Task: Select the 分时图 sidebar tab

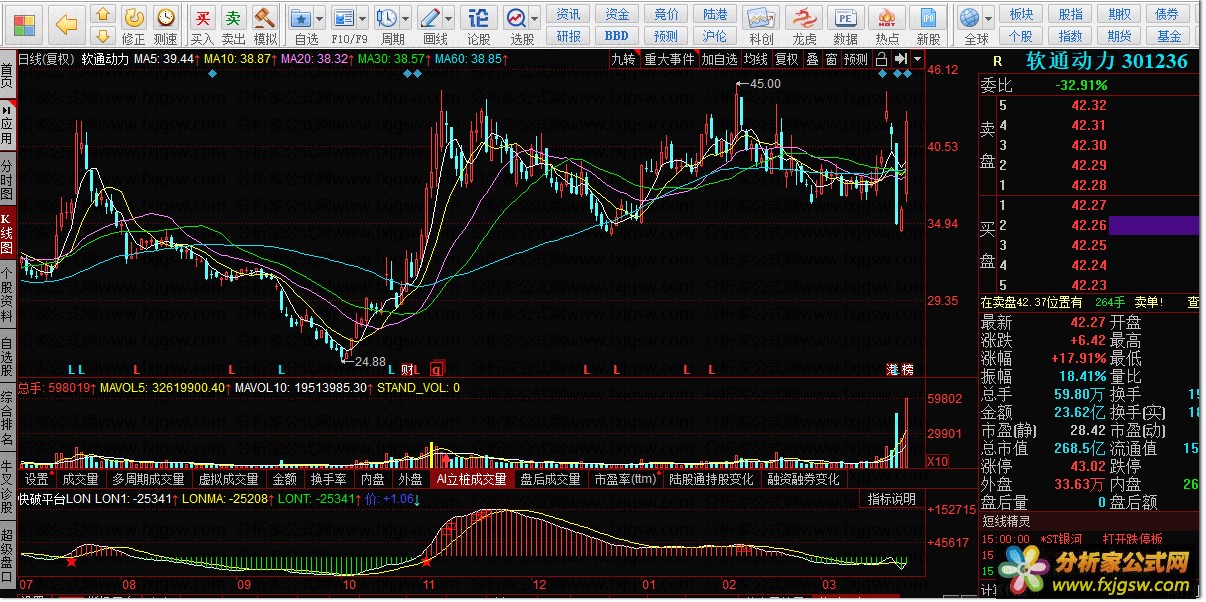Action: click(x=7, y=179)
